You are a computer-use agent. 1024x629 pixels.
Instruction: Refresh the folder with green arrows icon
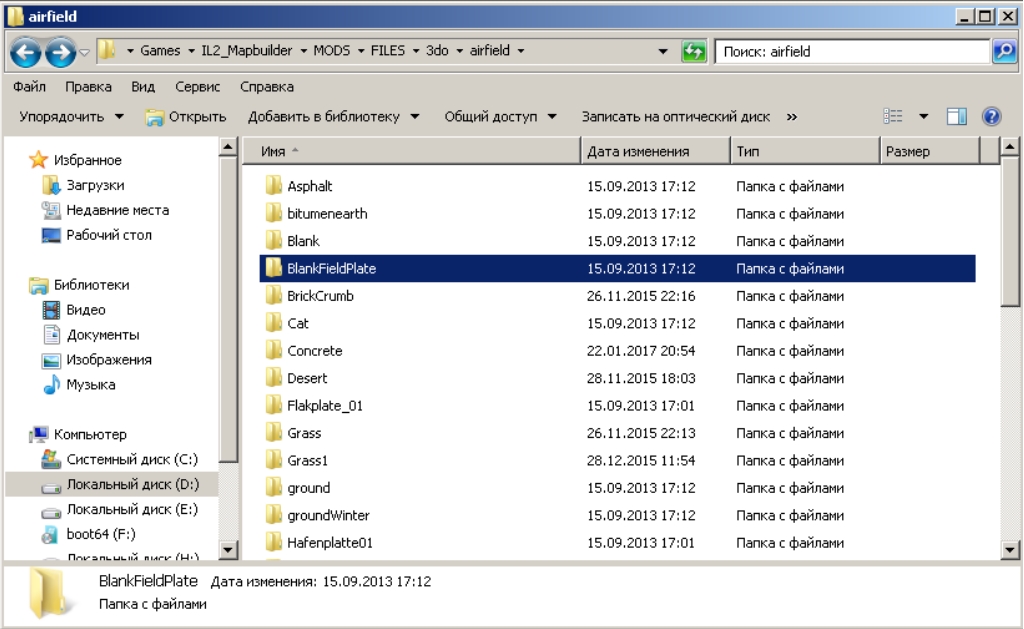tap(694, 51)
